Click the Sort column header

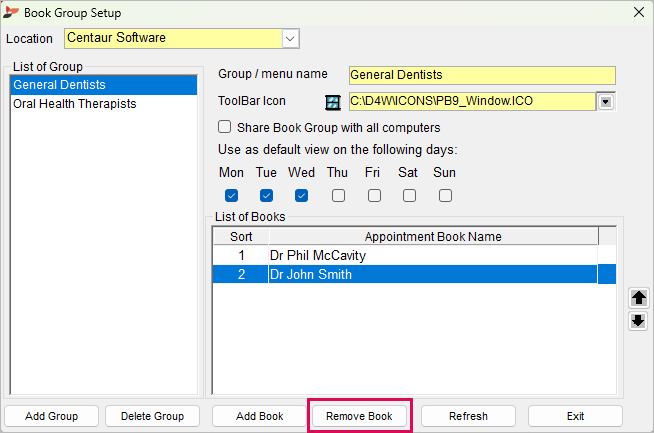(241, 237)
